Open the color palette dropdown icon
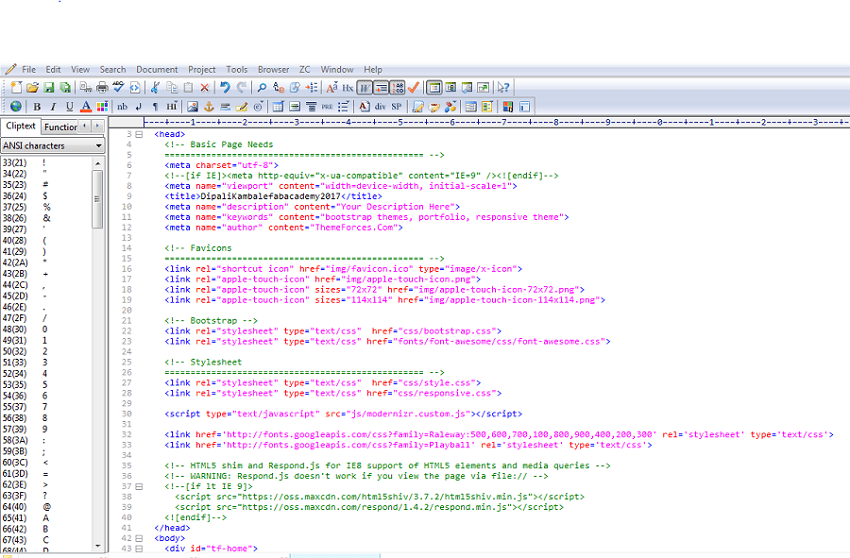The image size is (850, 558). [x=102, y=106]
